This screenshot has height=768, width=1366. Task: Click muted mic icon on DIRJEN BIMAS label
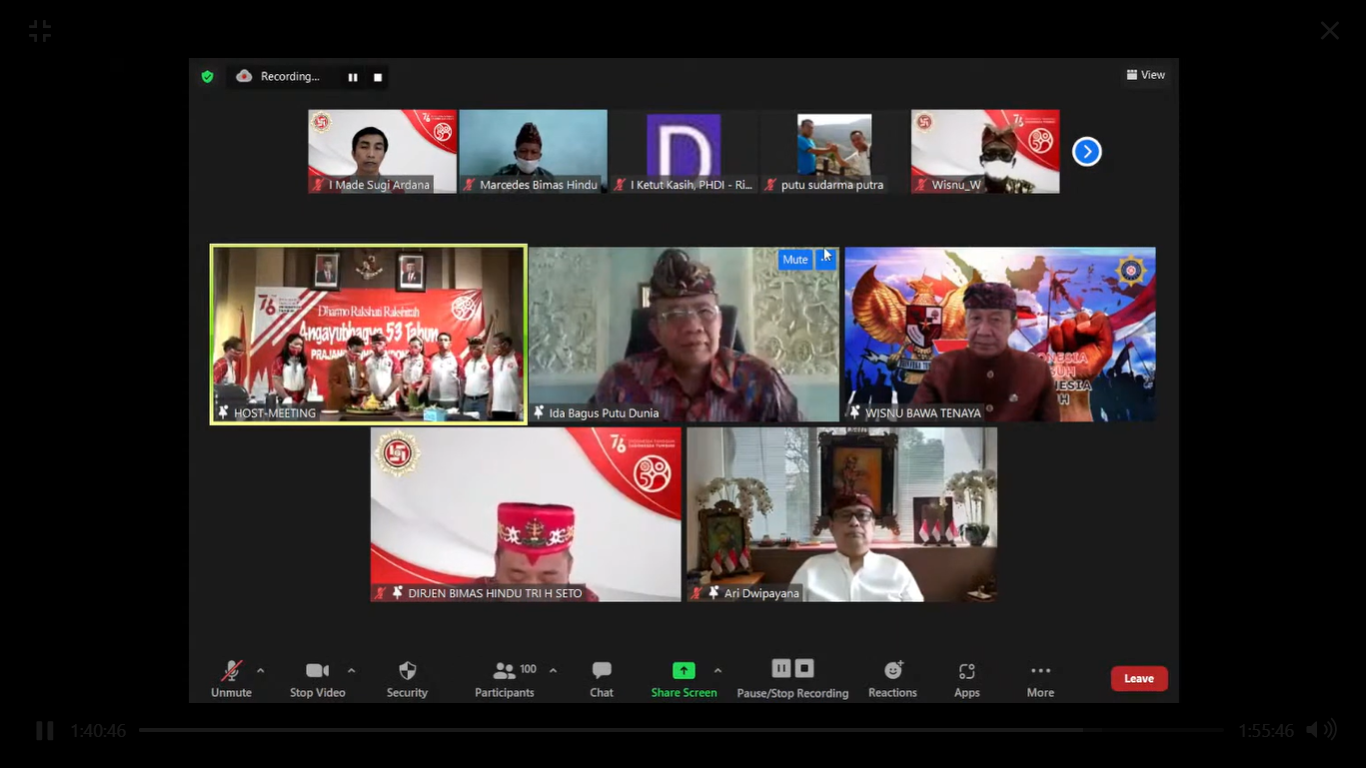click(x=380, y=593)
